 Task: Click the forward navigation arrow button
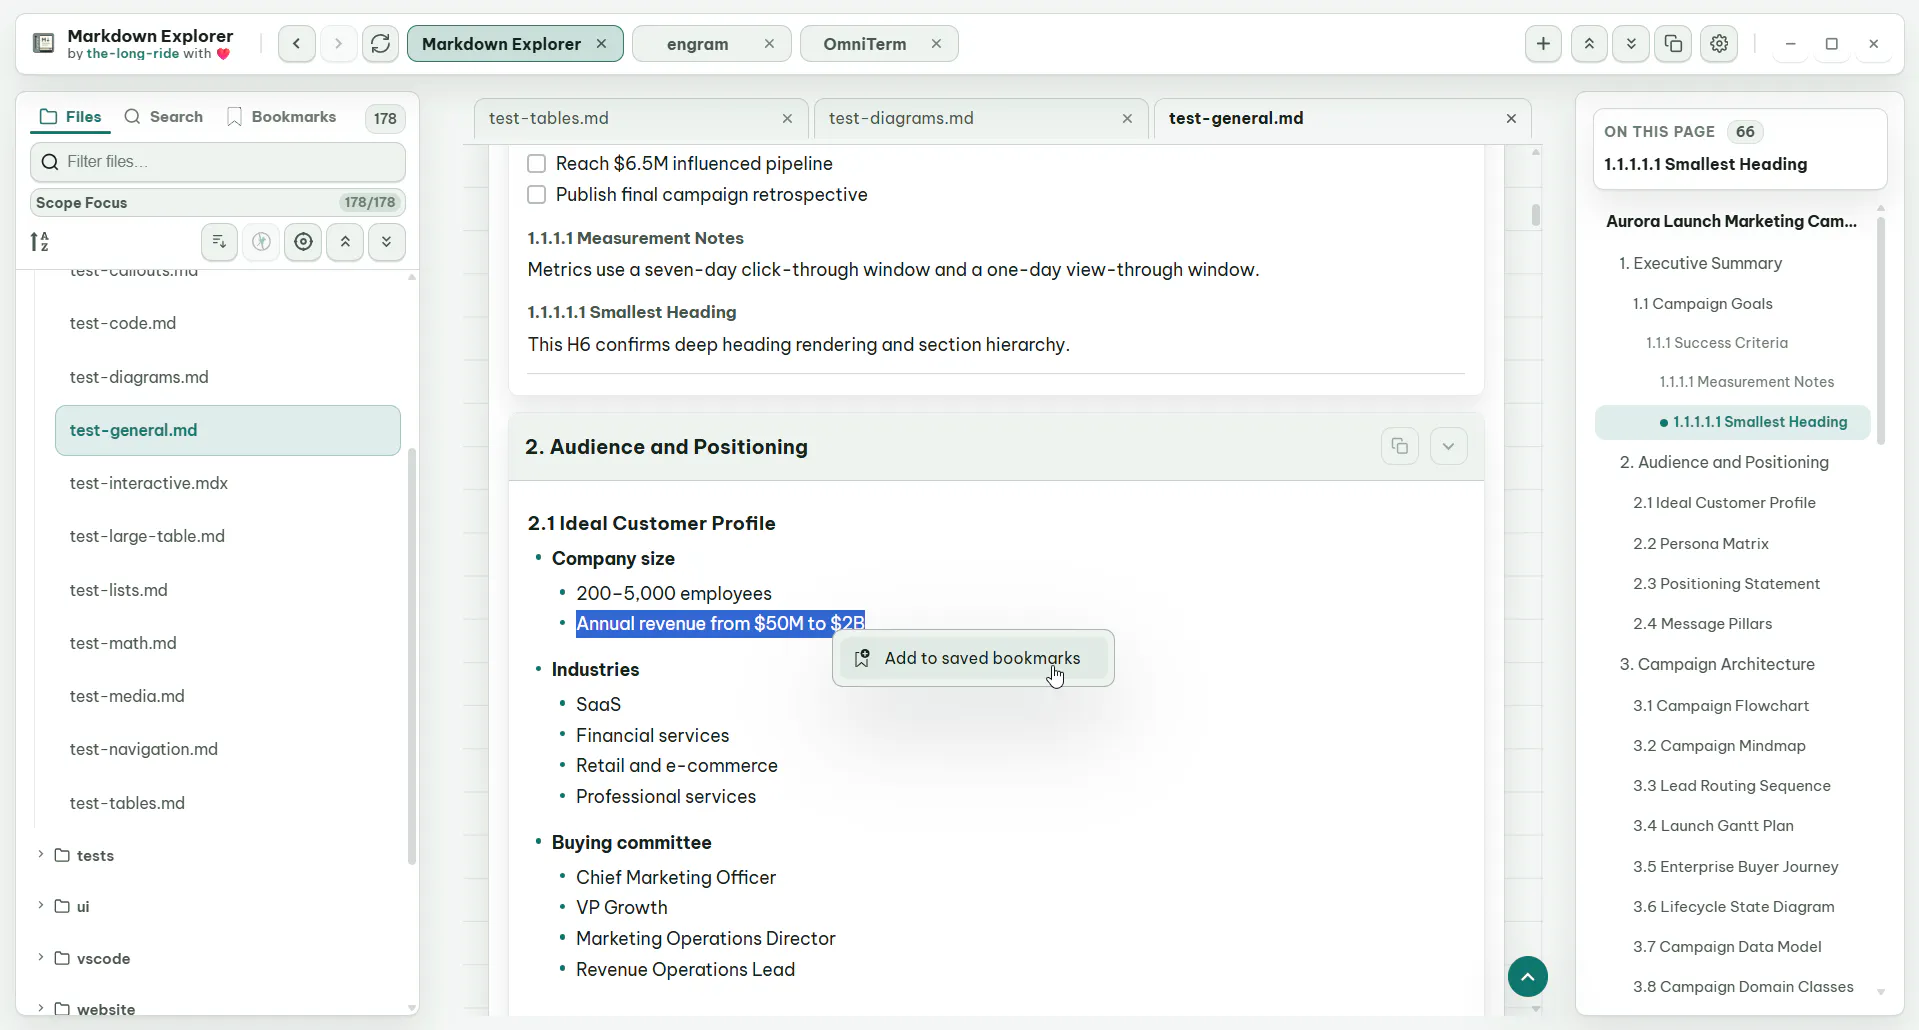coord(338,44)
